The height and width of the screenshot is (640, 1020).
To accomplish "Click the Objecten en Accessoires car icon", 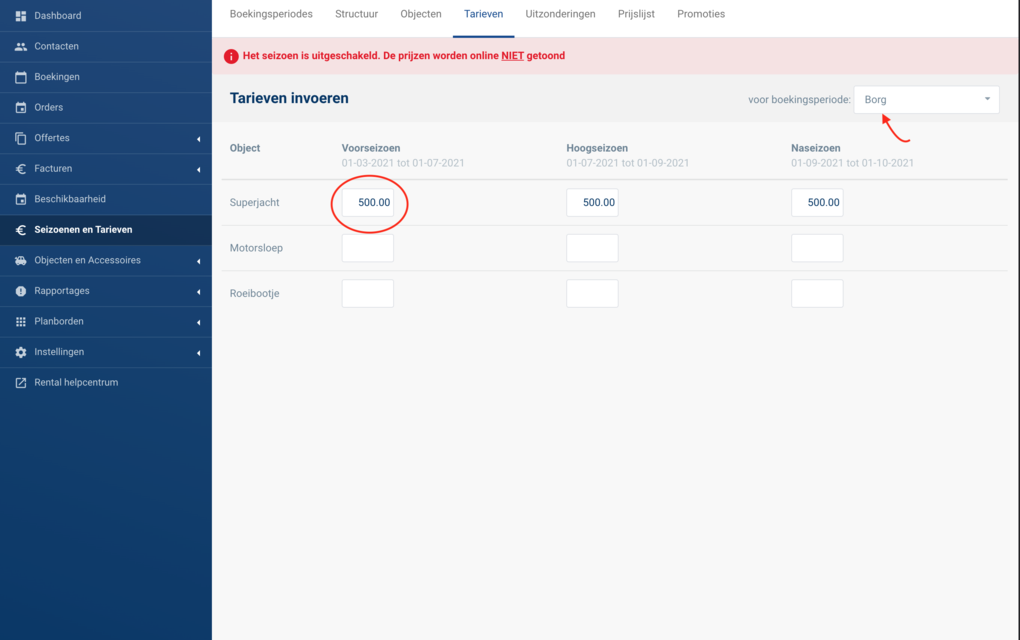I will (x=21, y=261).
